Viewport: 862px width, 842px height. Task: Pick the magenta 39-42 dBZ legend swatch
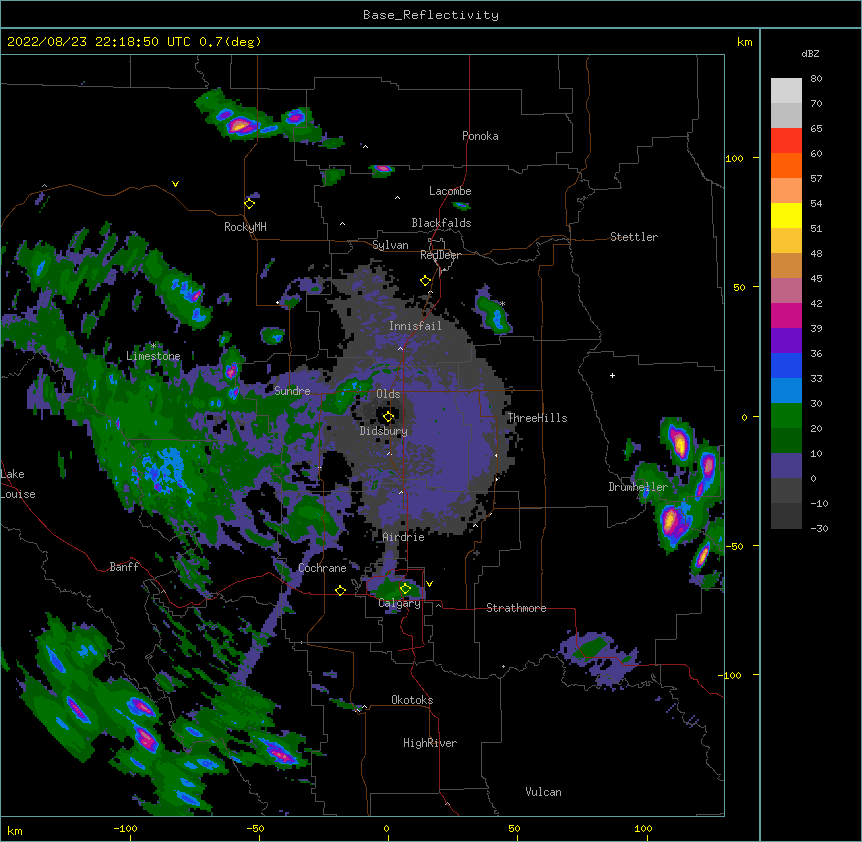786,315
